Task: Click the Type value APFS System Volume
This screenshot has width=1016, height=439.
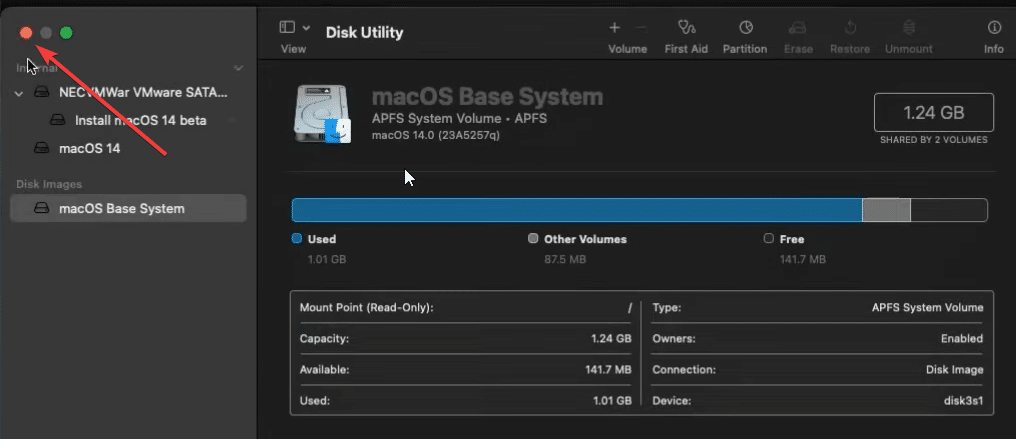Action: pyautogui.click(x=927, y=308)
